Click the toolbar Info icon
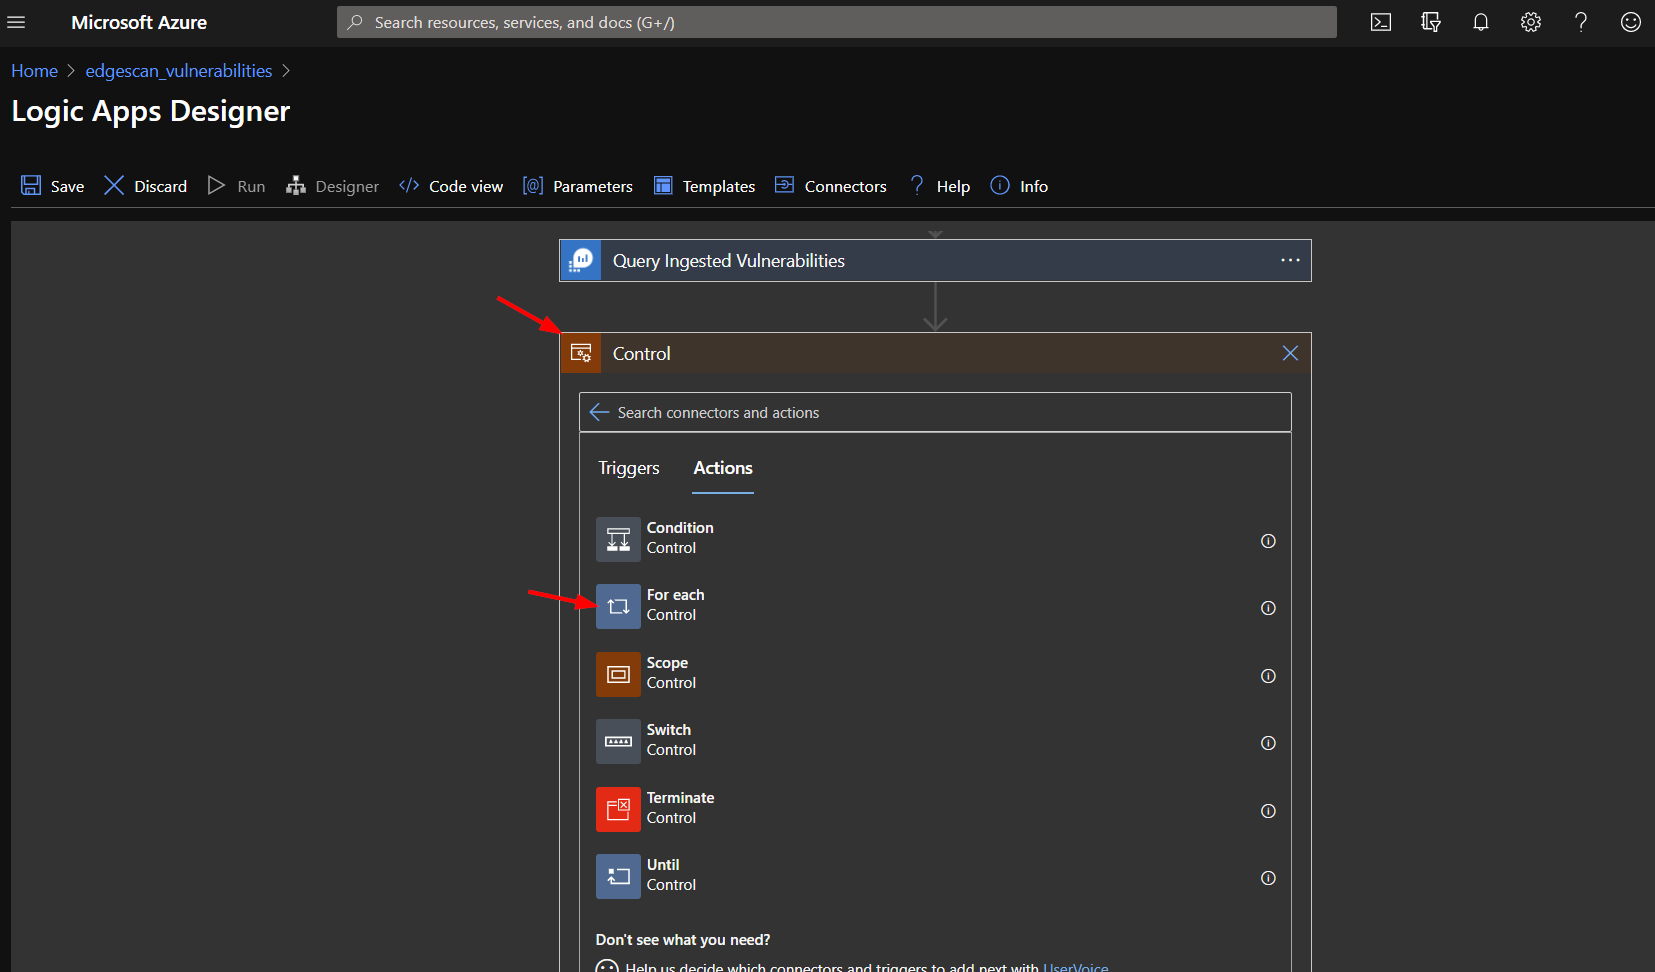Screen dimensions: 1655x972 tap(1000, 185)
